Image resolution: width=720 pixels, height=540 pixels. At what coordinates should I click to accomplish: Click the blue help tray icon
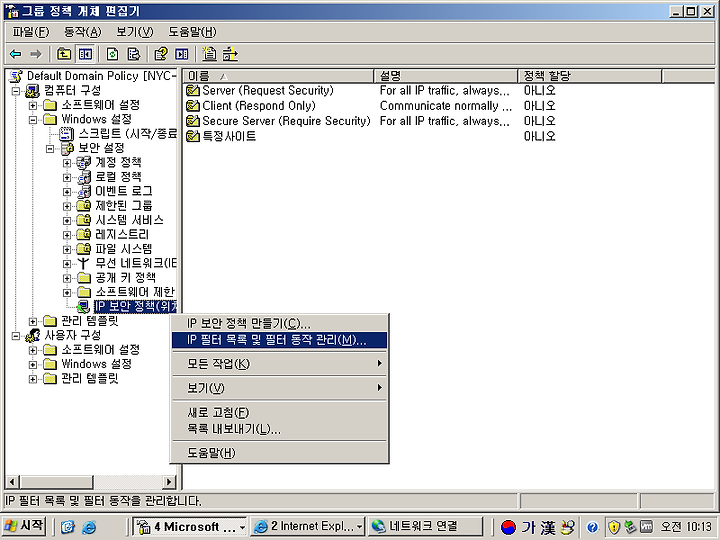pyautogui.click(x=593, y=527)
